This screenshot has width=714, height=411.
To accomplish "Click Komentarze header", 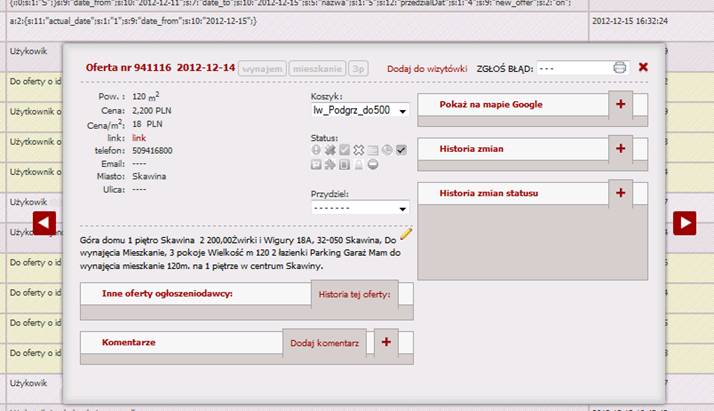I will pos(128,342).
